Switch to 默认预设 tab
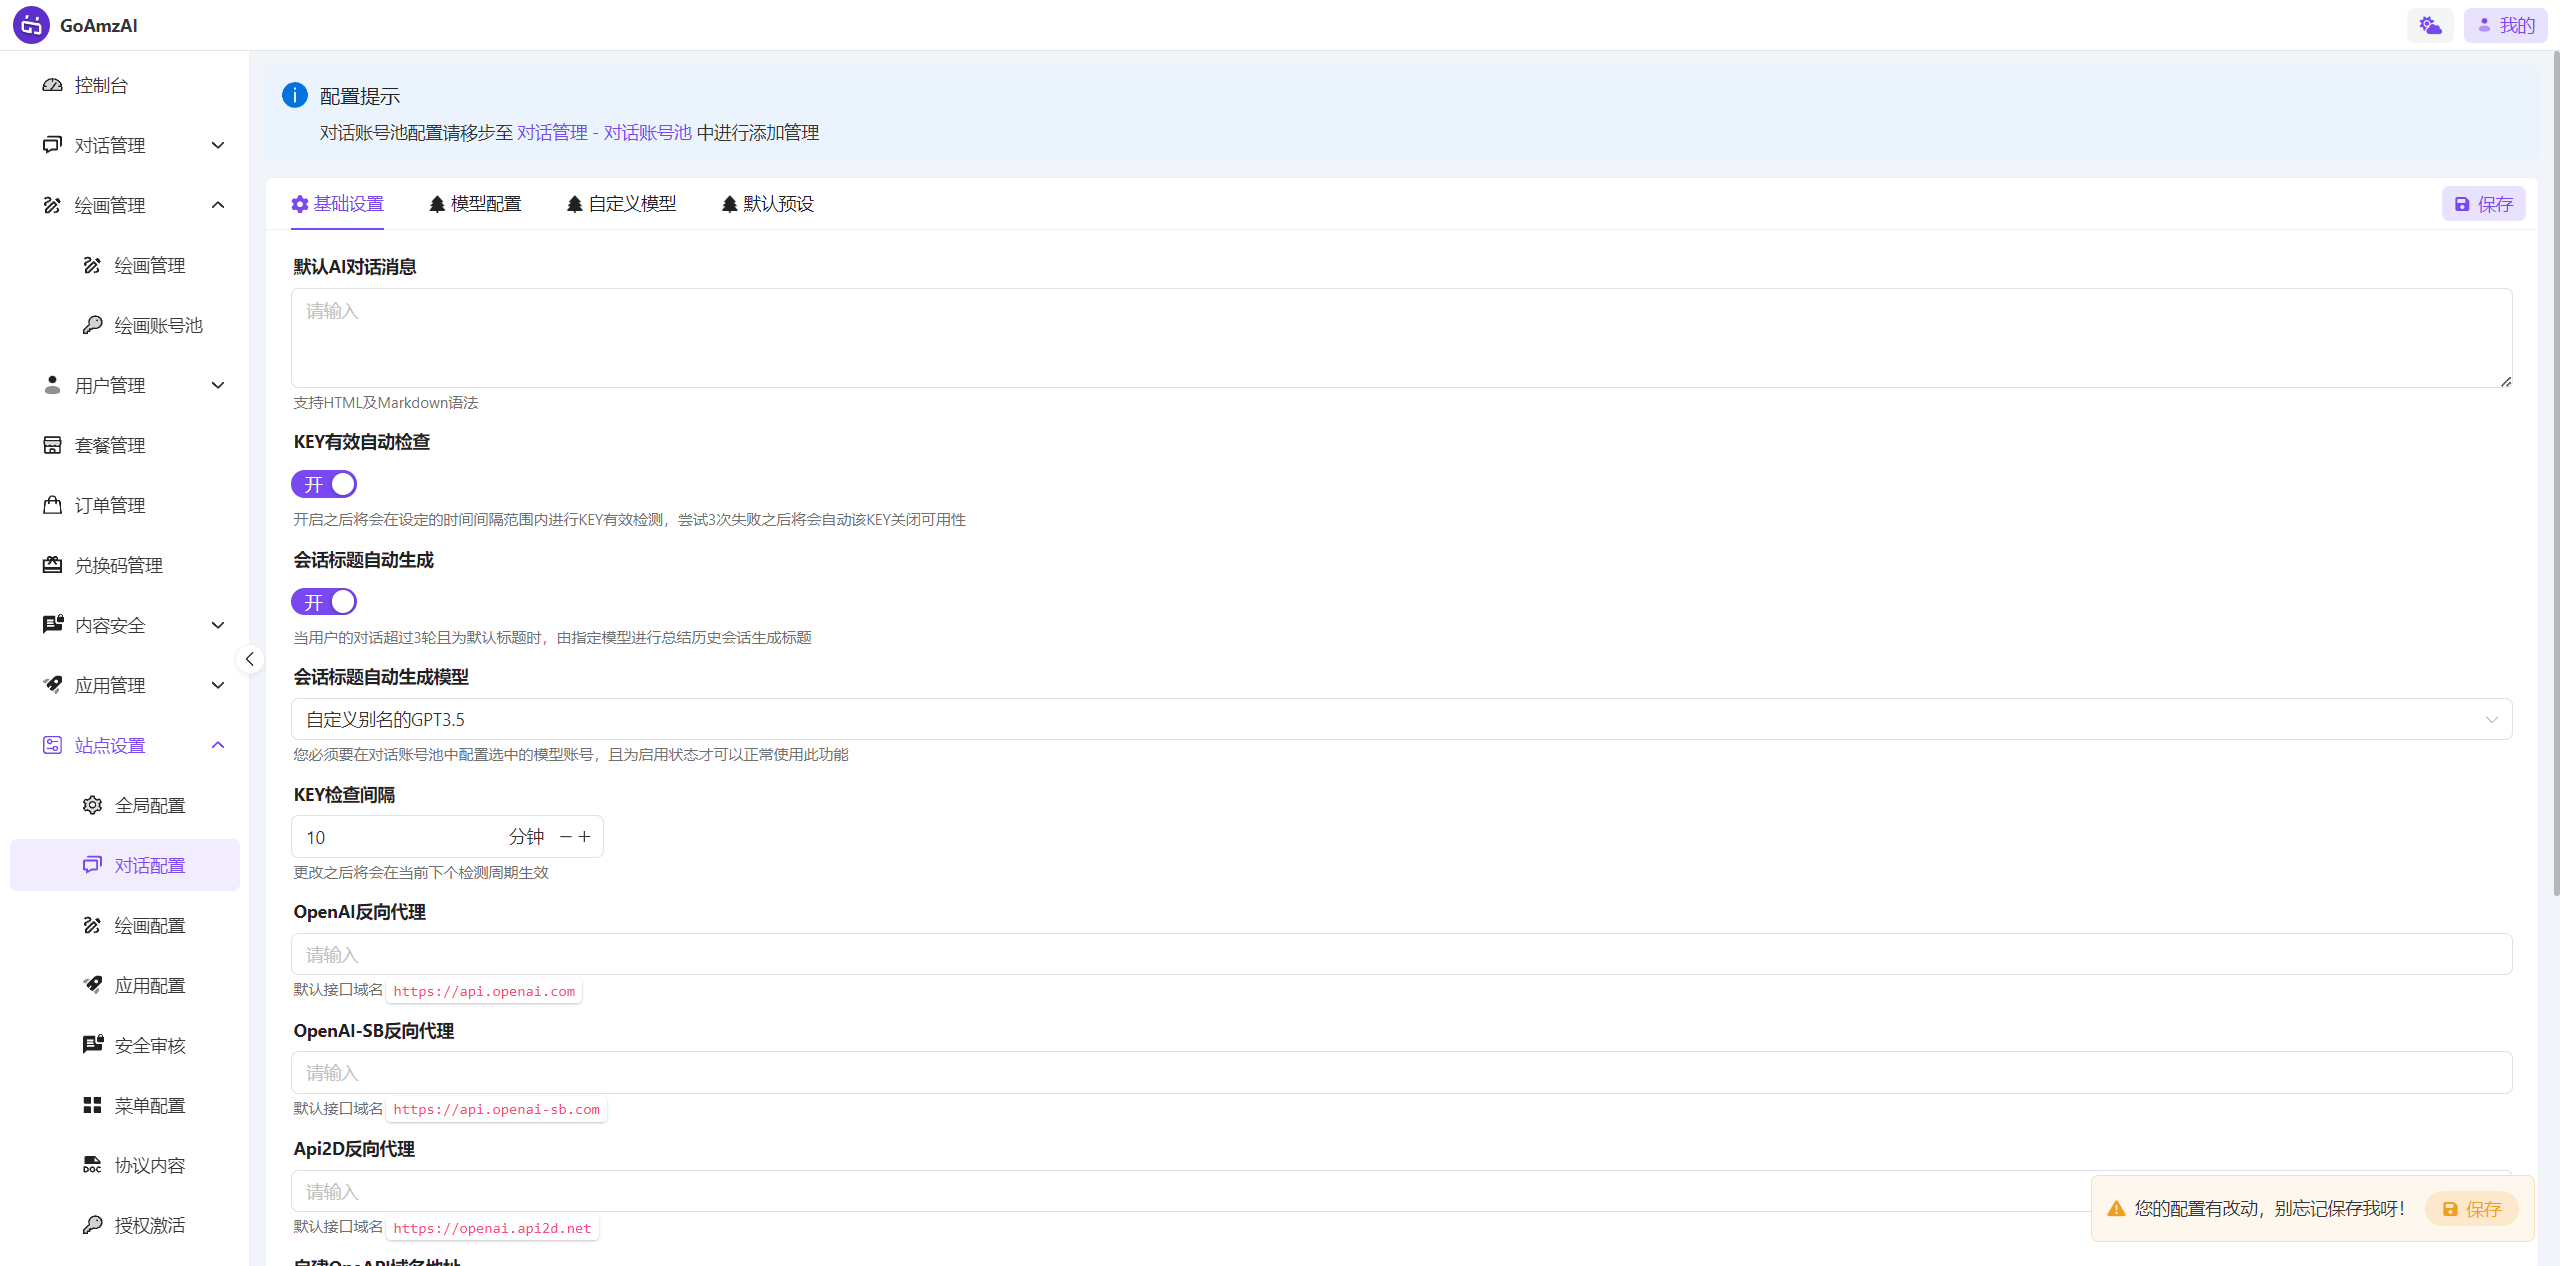 click(x=768, y=204)
